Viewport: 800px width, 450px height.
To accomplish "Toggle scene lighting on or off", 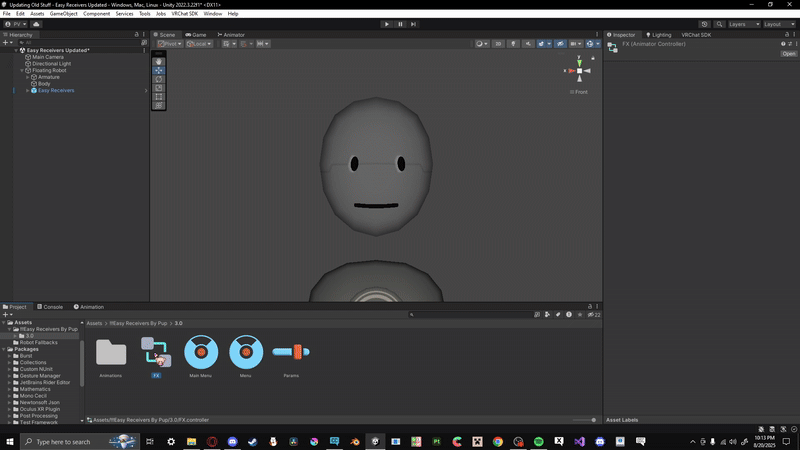I will click(x=513, y=44).
